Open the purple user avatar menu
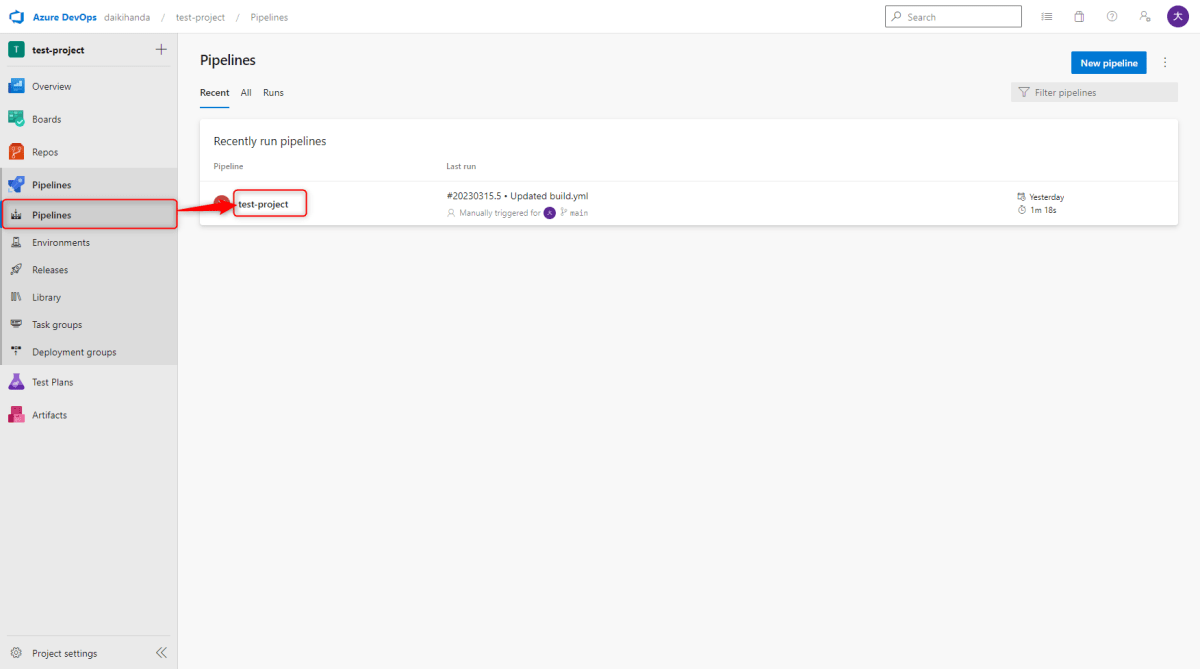Viewport: 1200px width, 669px height. 1178,17
